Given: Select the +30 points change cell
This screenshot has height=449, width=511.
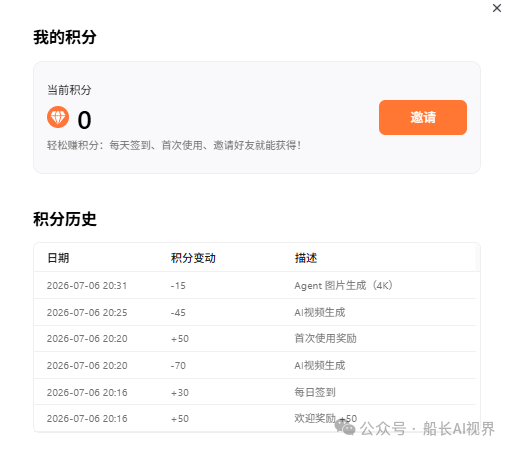Looking at the screenshot, I should [180, 393].
